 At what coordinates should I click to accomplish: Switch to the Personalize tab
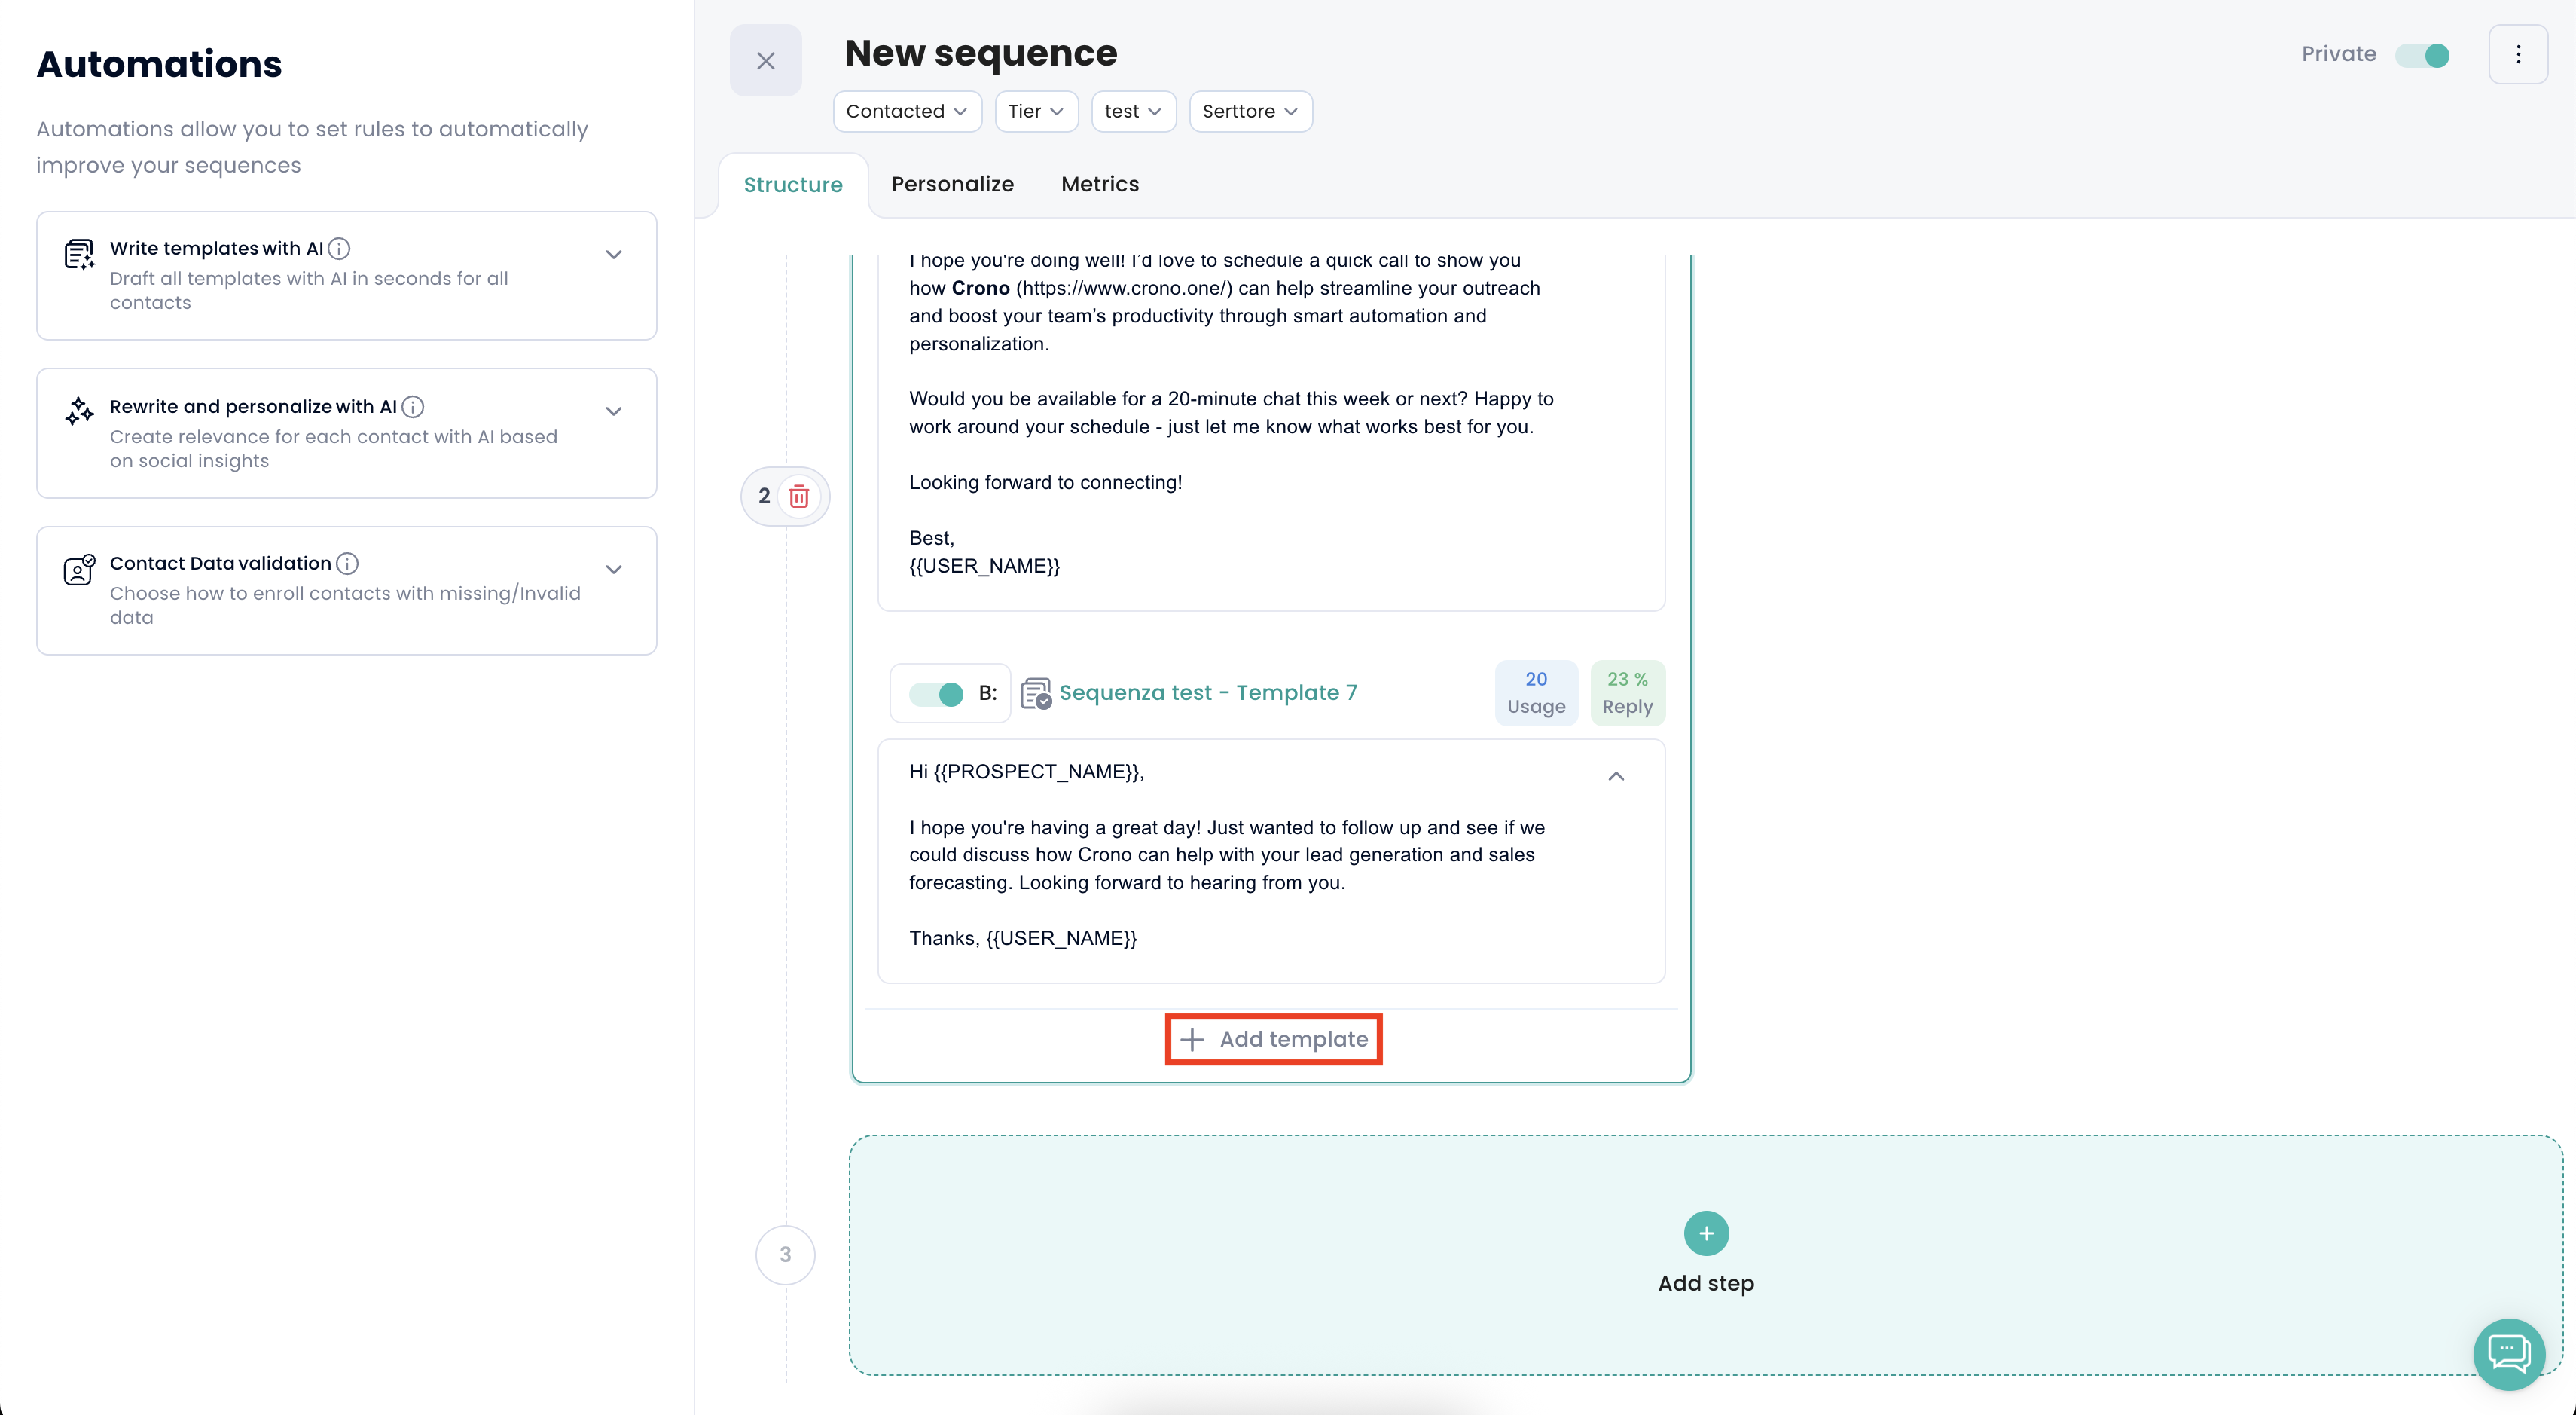952,184
